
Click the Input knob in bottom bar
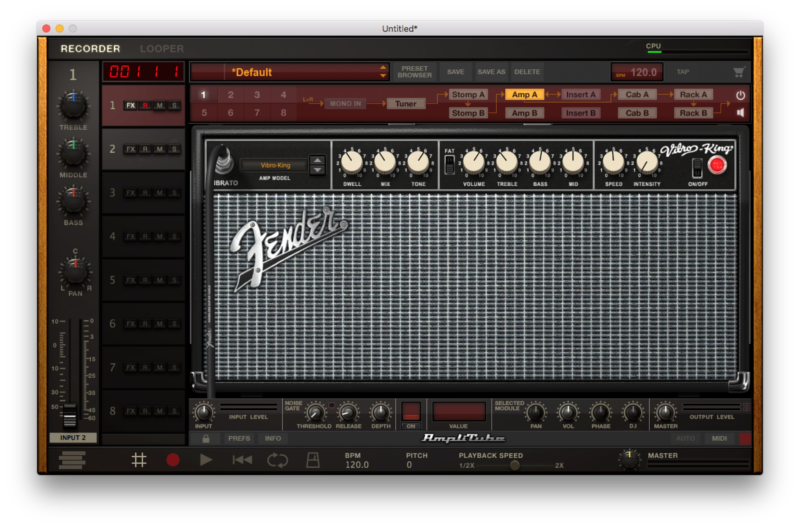(x=203, y=412)
